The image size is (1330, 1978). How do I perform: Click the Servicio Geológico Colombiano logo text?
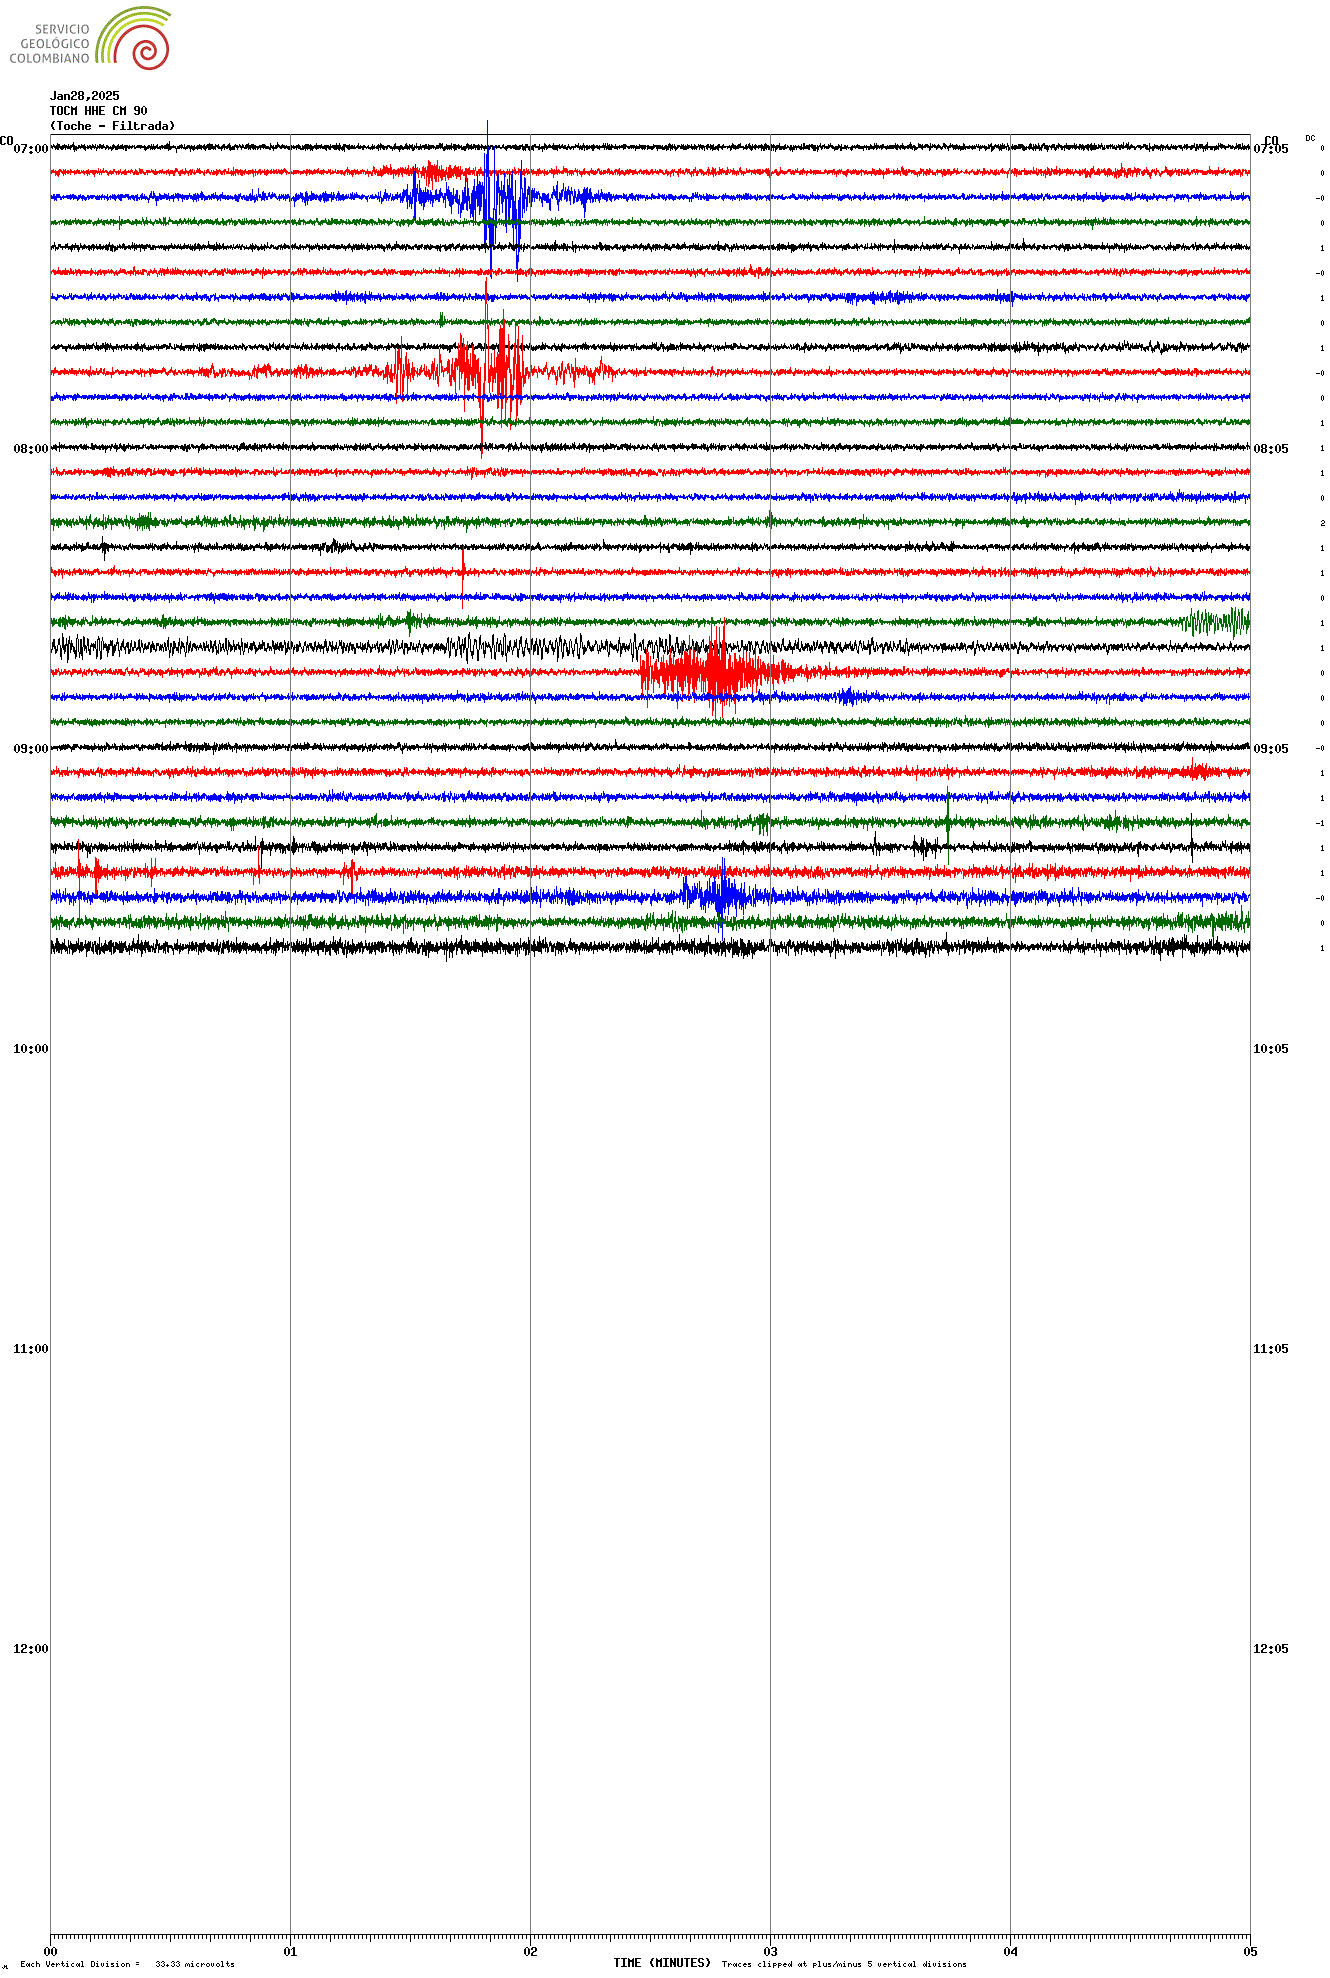pos(50,44)
